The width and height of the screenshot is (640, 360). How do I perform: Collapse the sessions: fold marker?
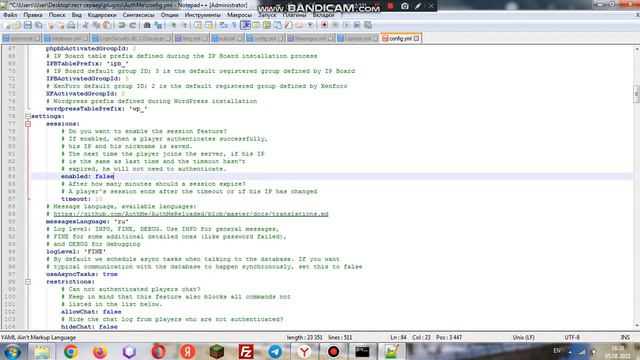pyautogui.click(x=28, y=124)
